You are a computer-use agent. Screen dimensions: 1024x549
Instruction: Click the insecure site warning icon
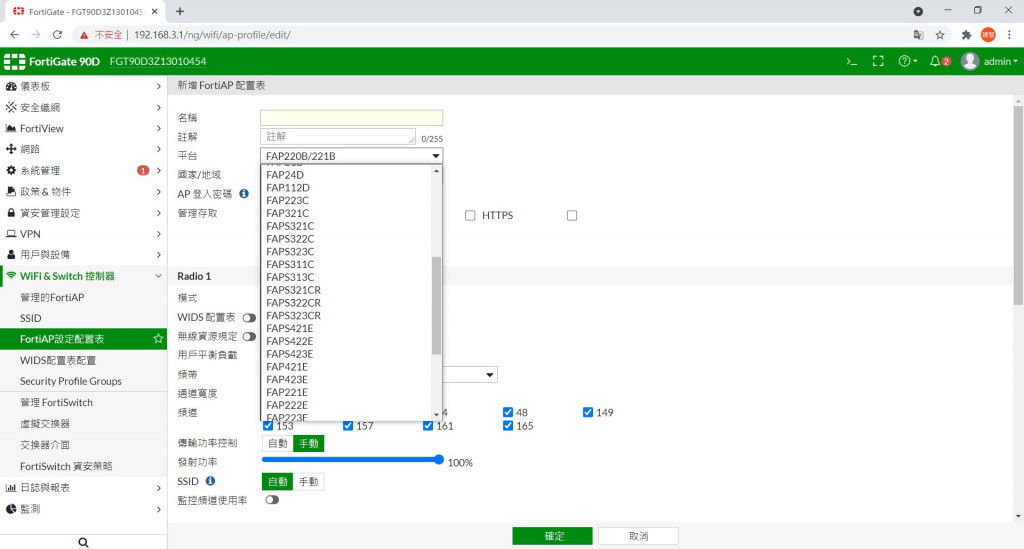(x=84, y=35)
